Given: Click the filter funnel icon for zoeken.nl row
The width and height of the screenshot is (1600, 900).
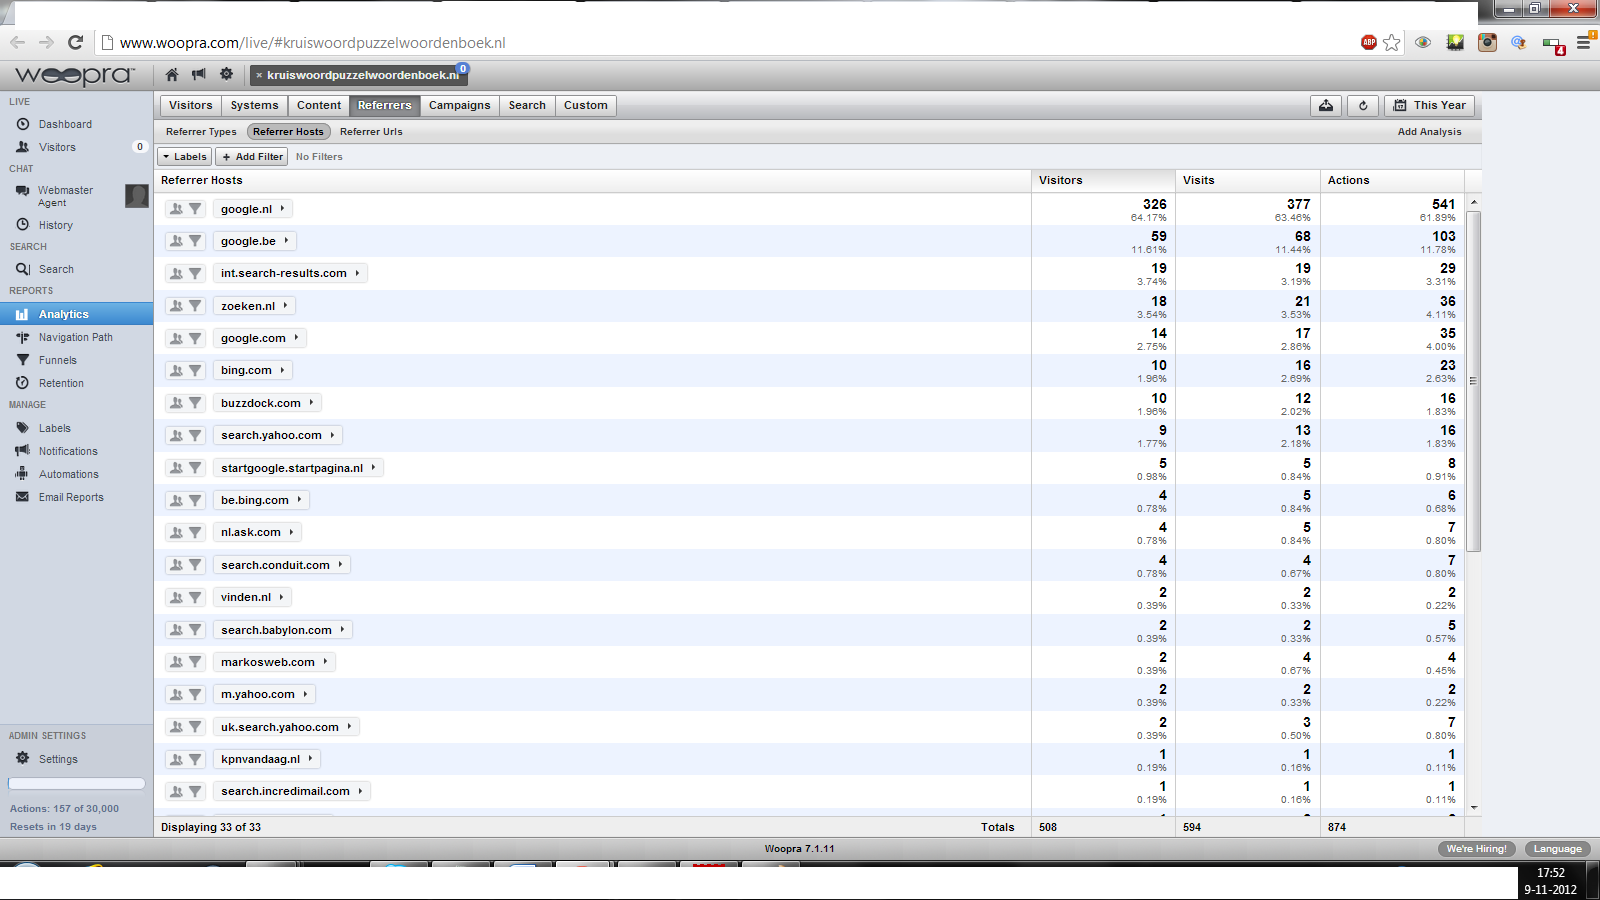Looking at the screenshot, I should [195, 306].
